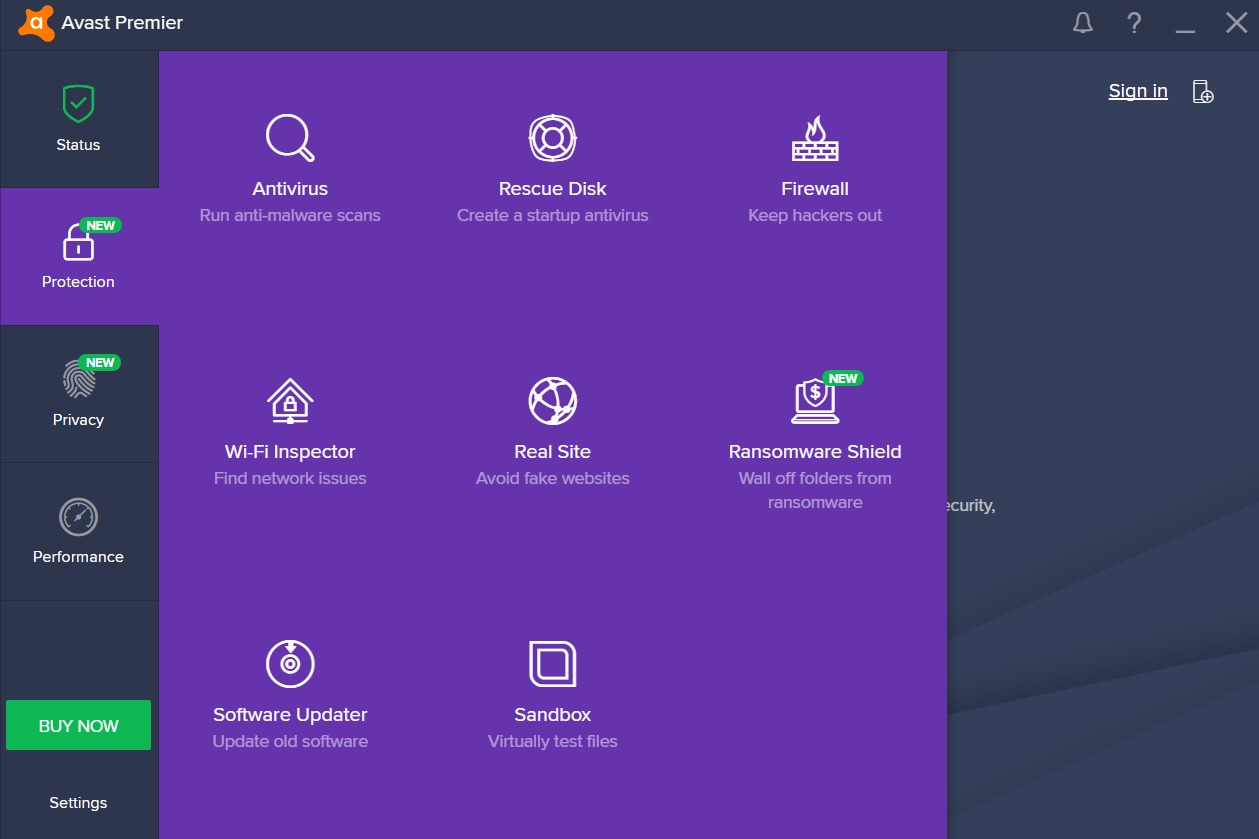Viewport: 1259px width, 839px height.
Task: Click the Real Site globe icon
Action: 553,401
